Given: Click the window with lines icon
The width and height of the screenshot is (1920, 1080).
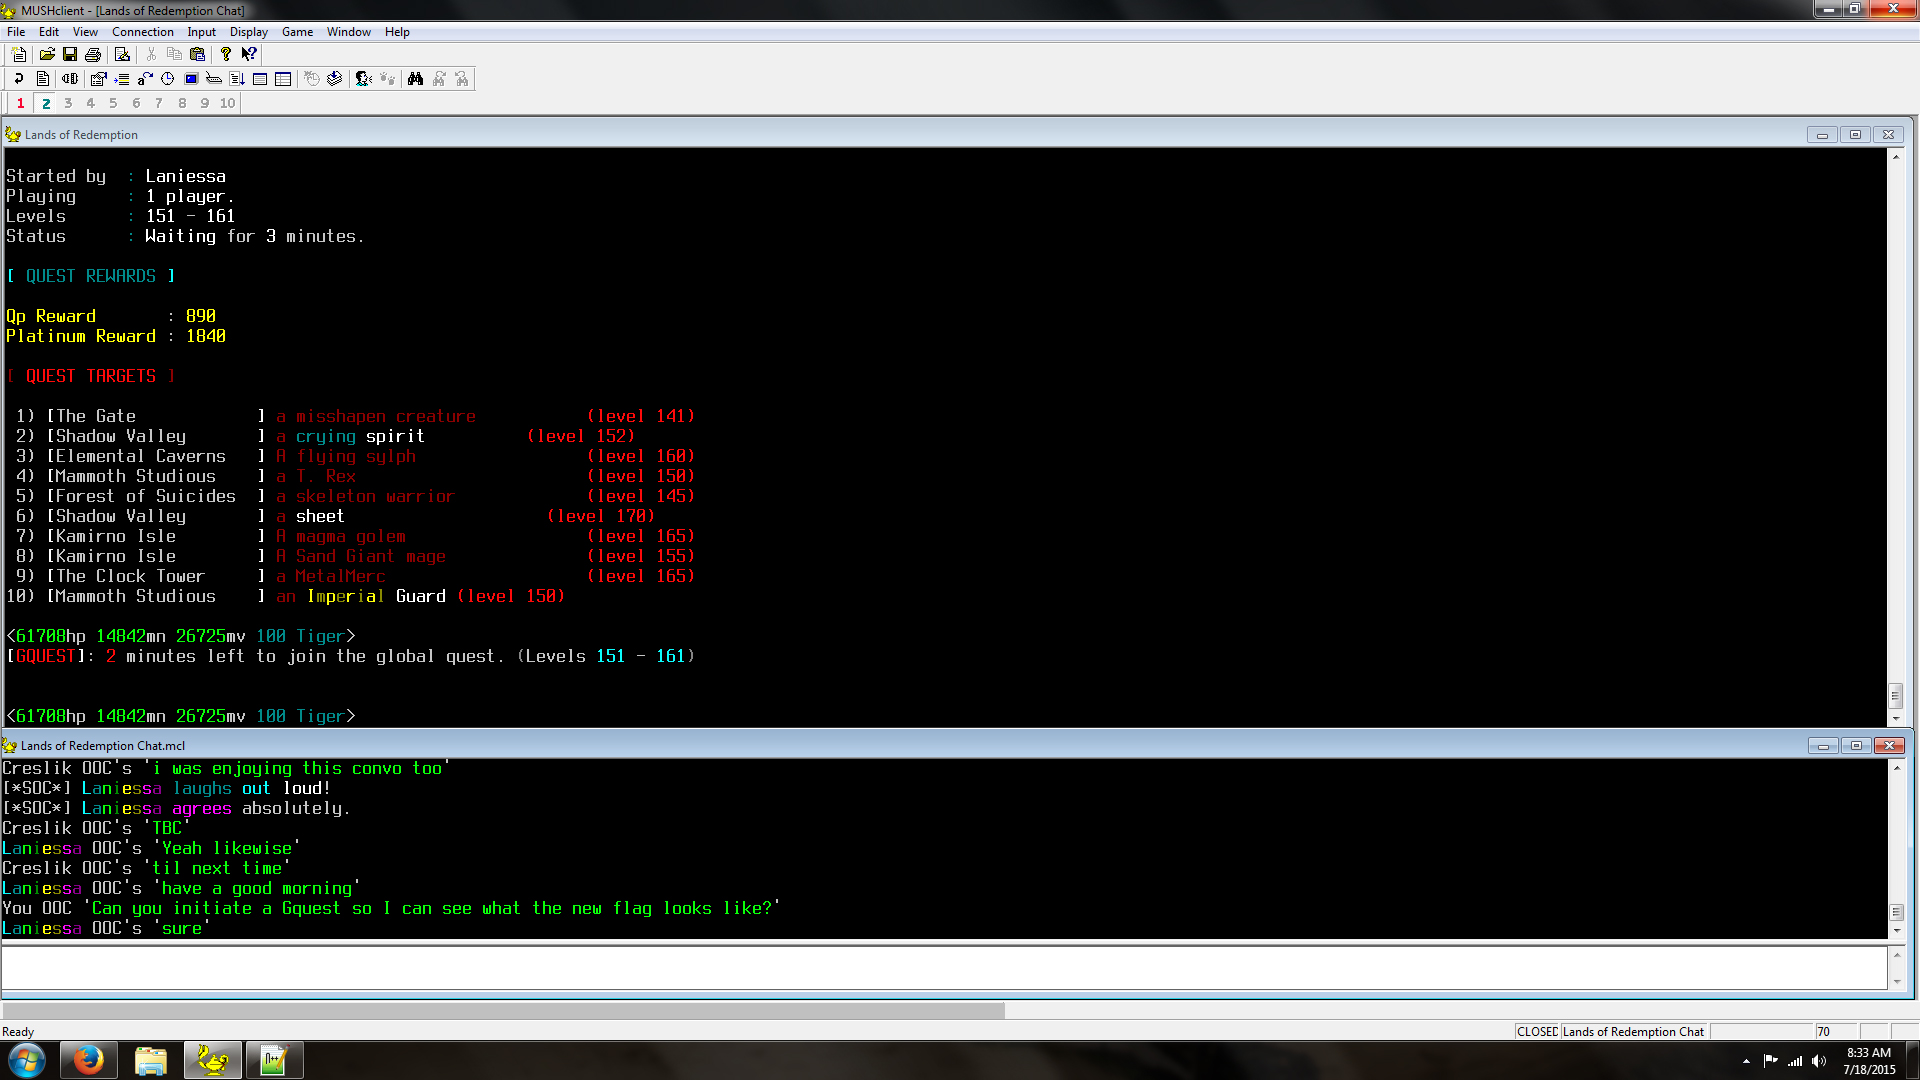Looking at the screenshot, I should 260,79.
